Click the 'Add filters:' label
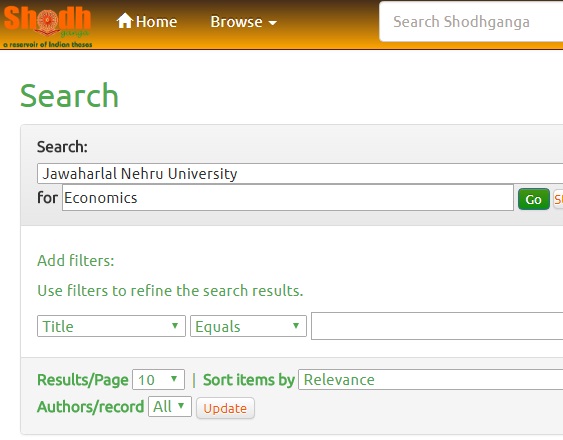The width and height of the screenshot is (563, 440). pyautogui.click(x=76, y=261)
